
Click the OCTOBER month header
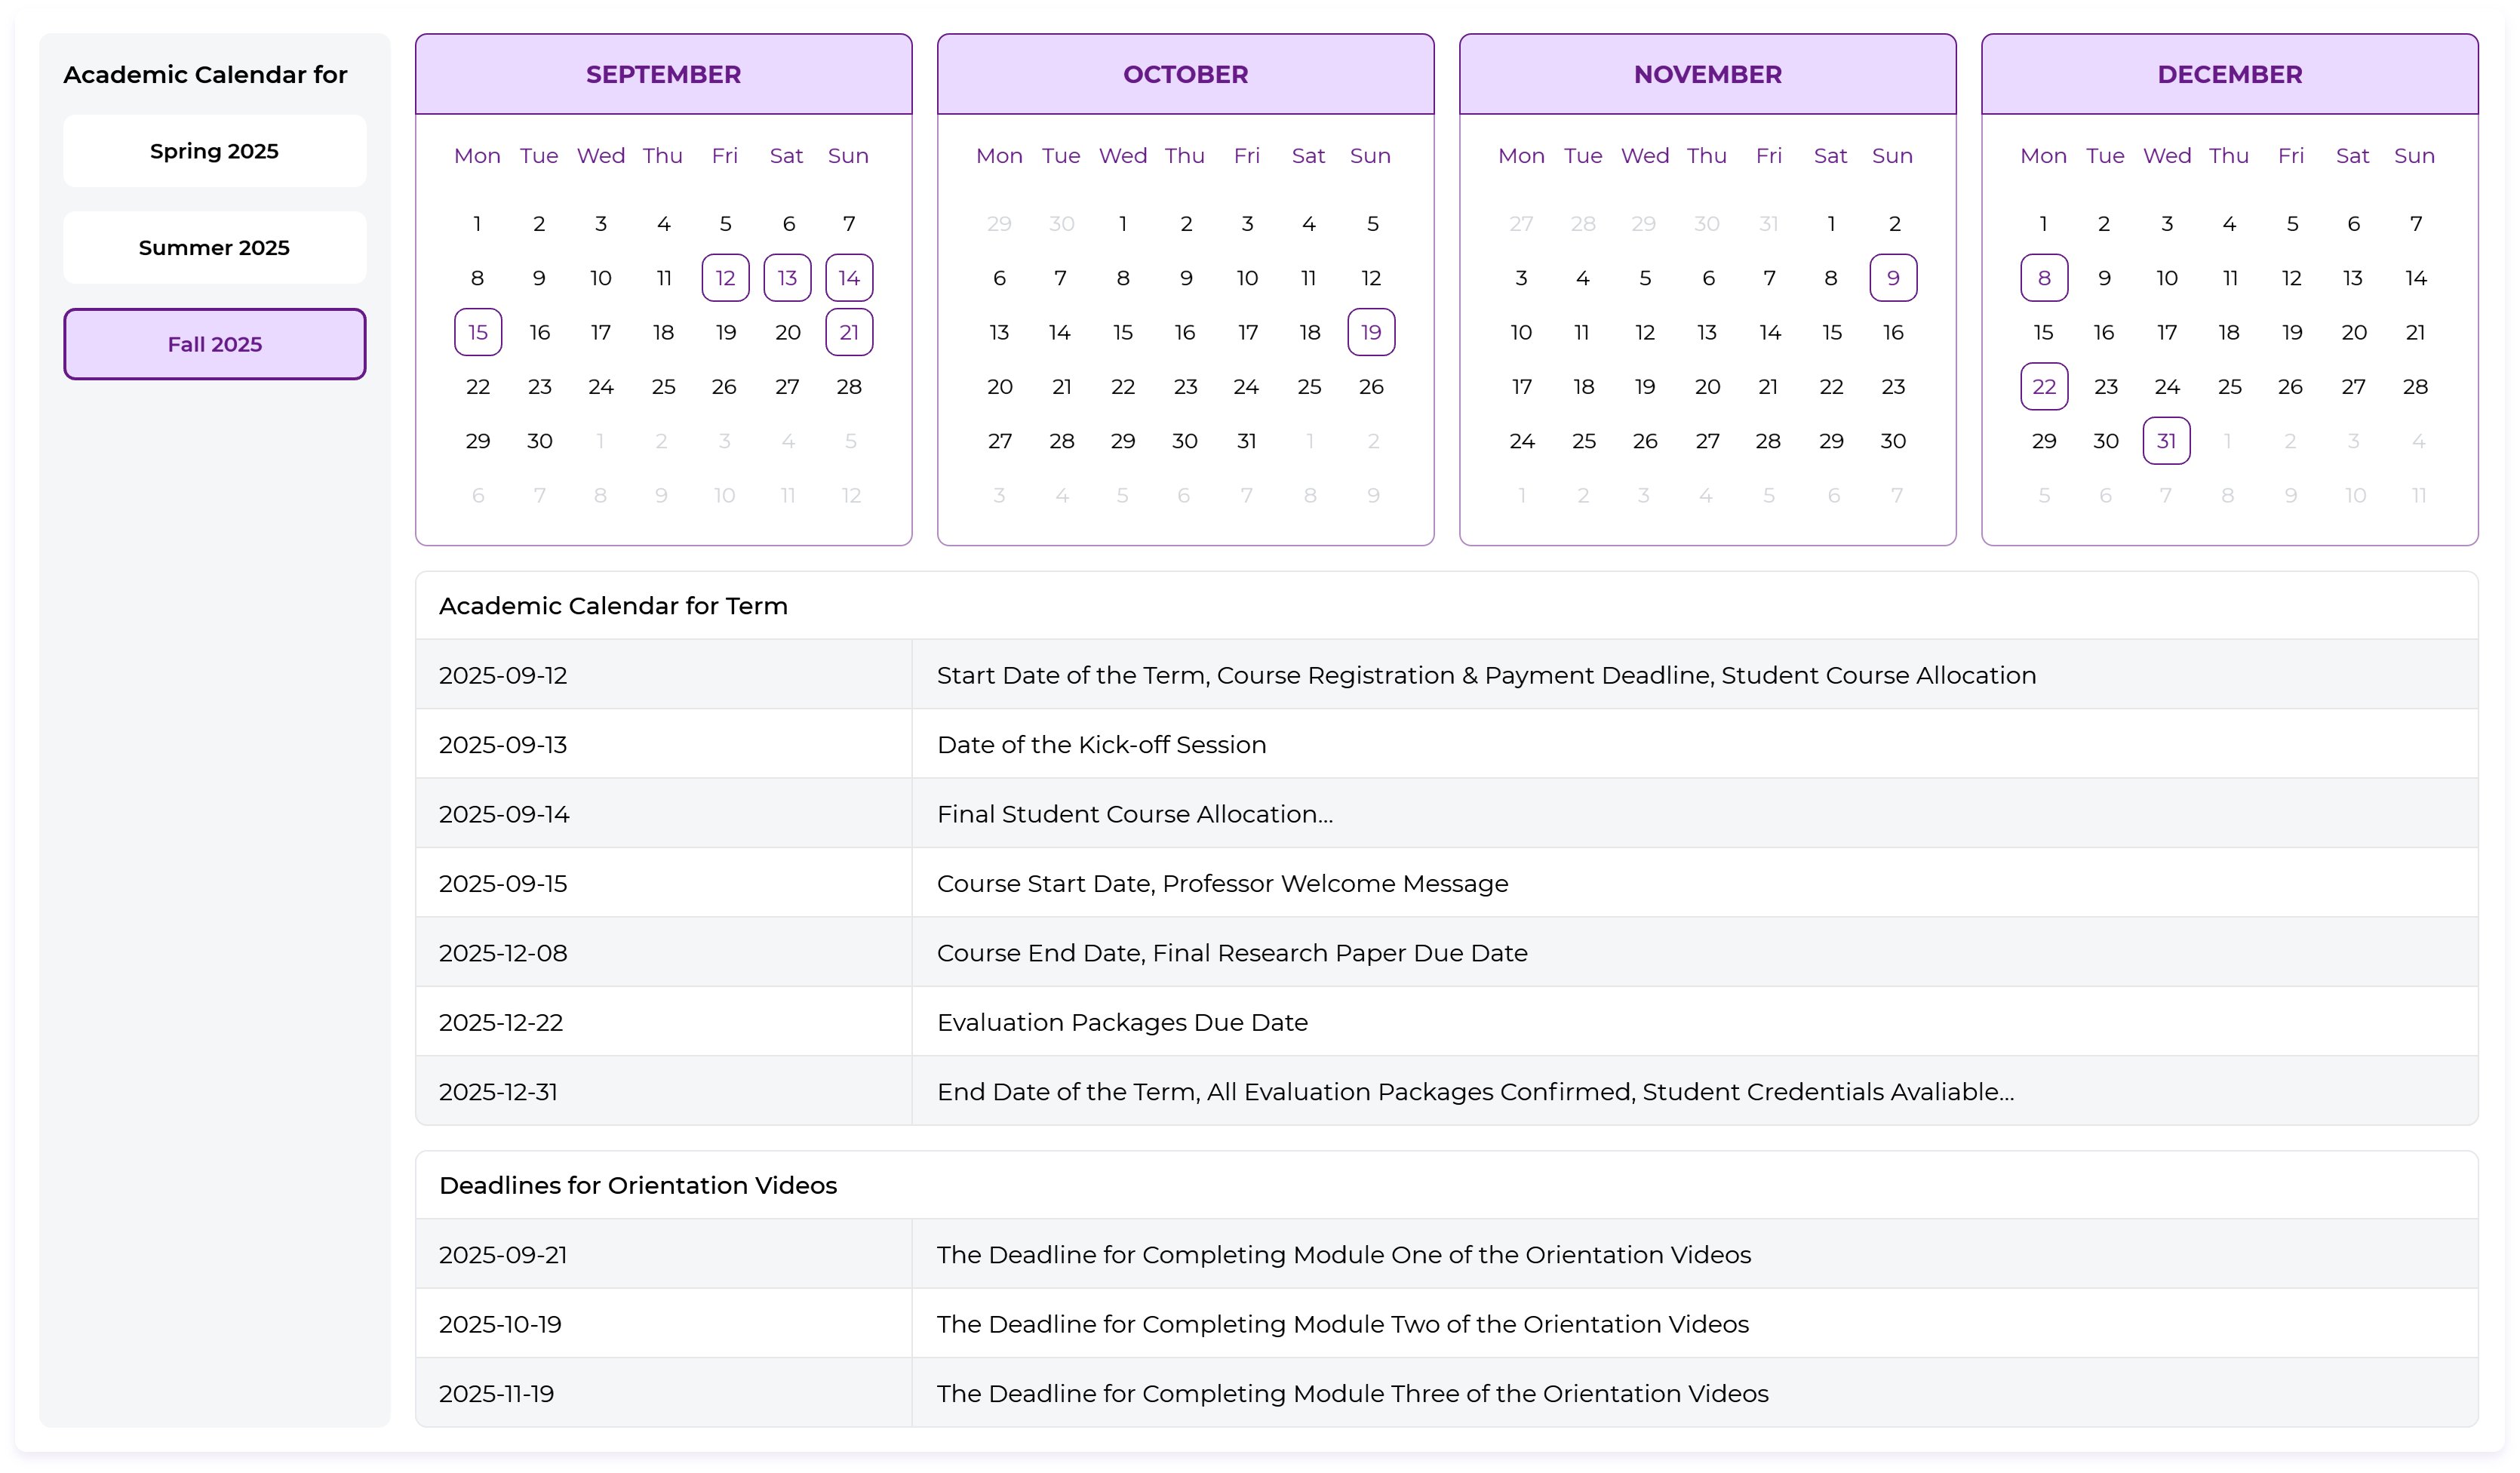click(1185, 74)
